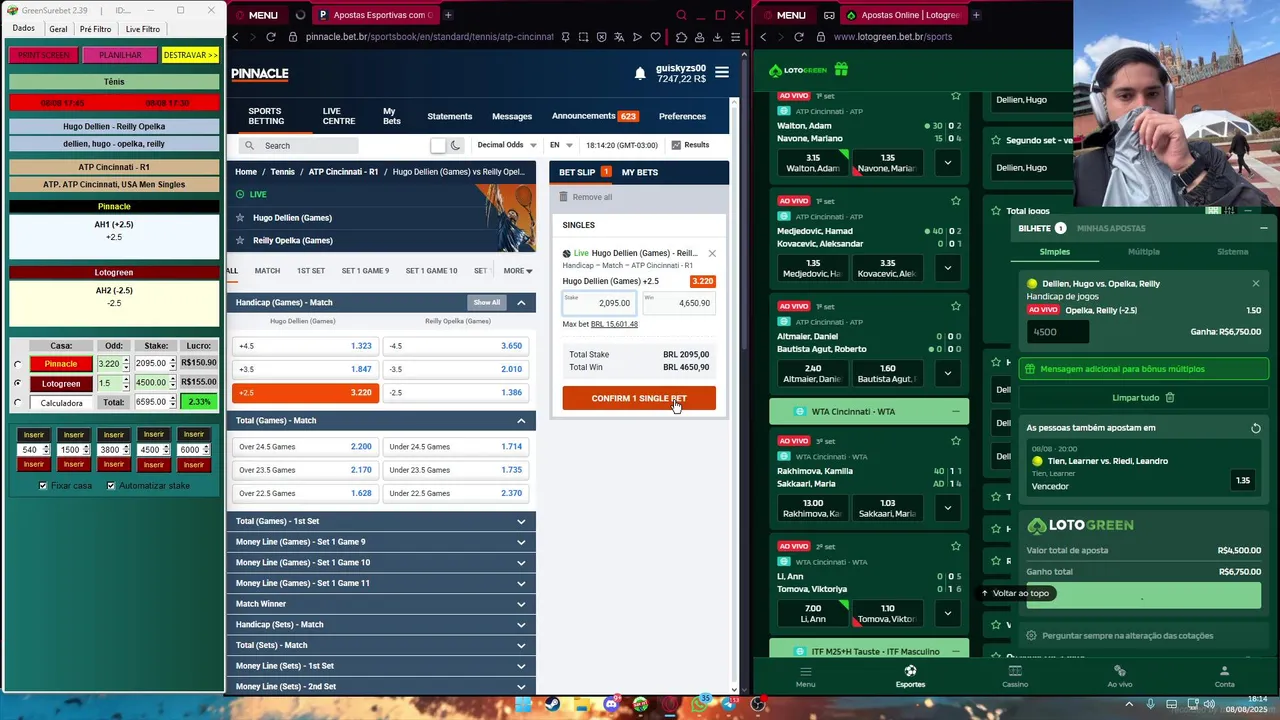Image resolution: width=1280 pixels, height=720 pixels.
Task: Open extensions icon in Pinnacle browser toolbar
Action: pyautogui.click(x=681, y=37)
